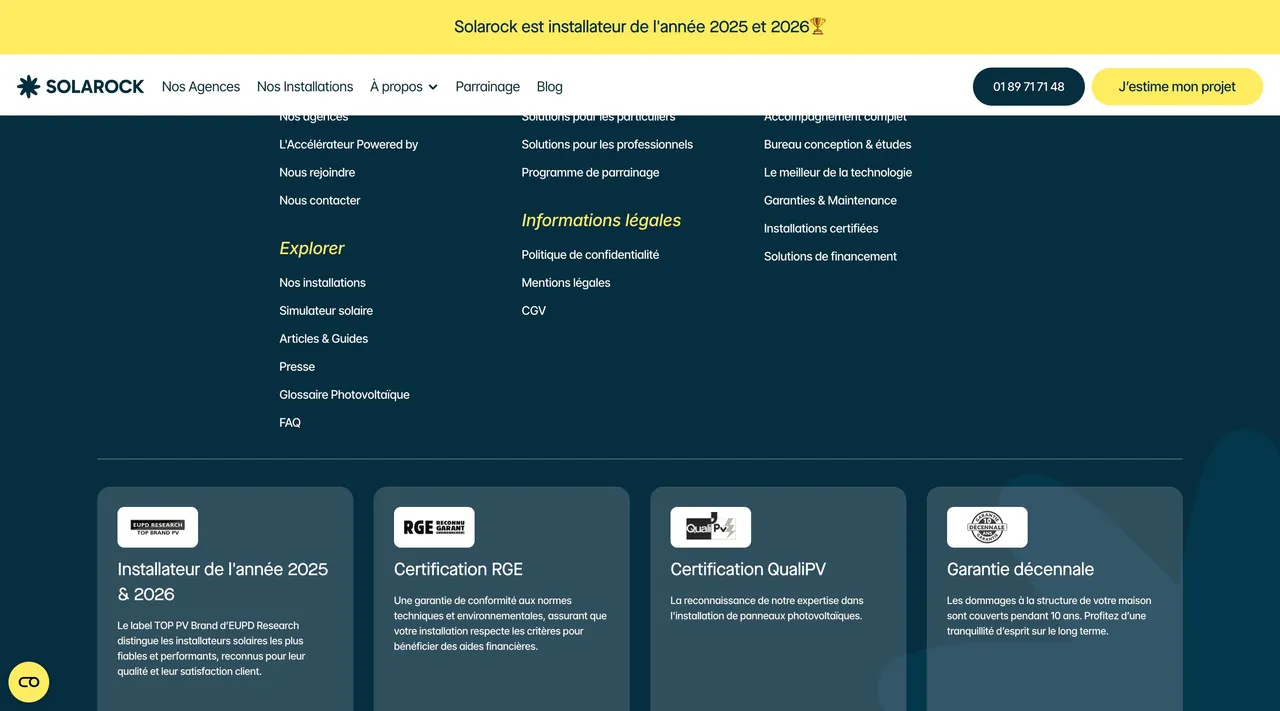Call the 01 89 71 71 48 button

pos(1029,87)
